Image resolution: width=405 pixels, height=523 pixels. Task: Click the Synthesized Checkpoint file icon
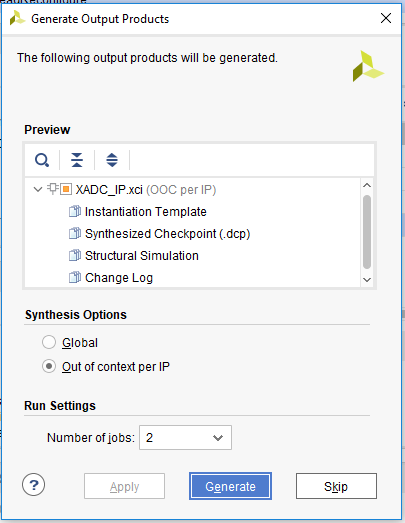75,233
